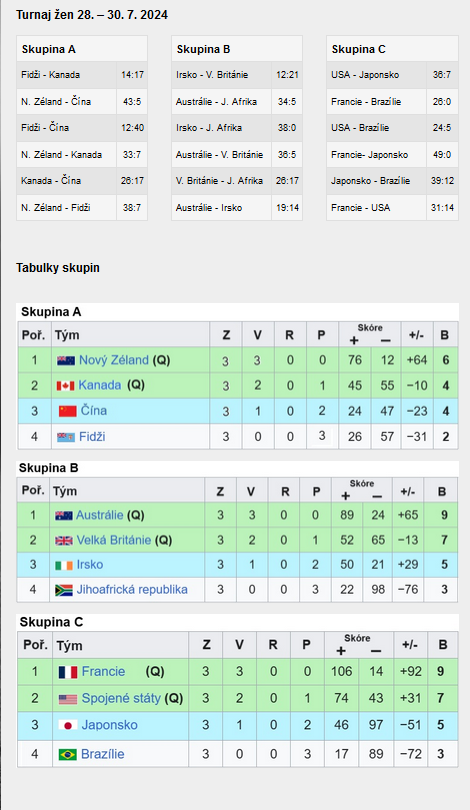Viewport: 470px width, 810px height.
Task: Click the Brazil flag icon
Action: (x=68, y=755)
